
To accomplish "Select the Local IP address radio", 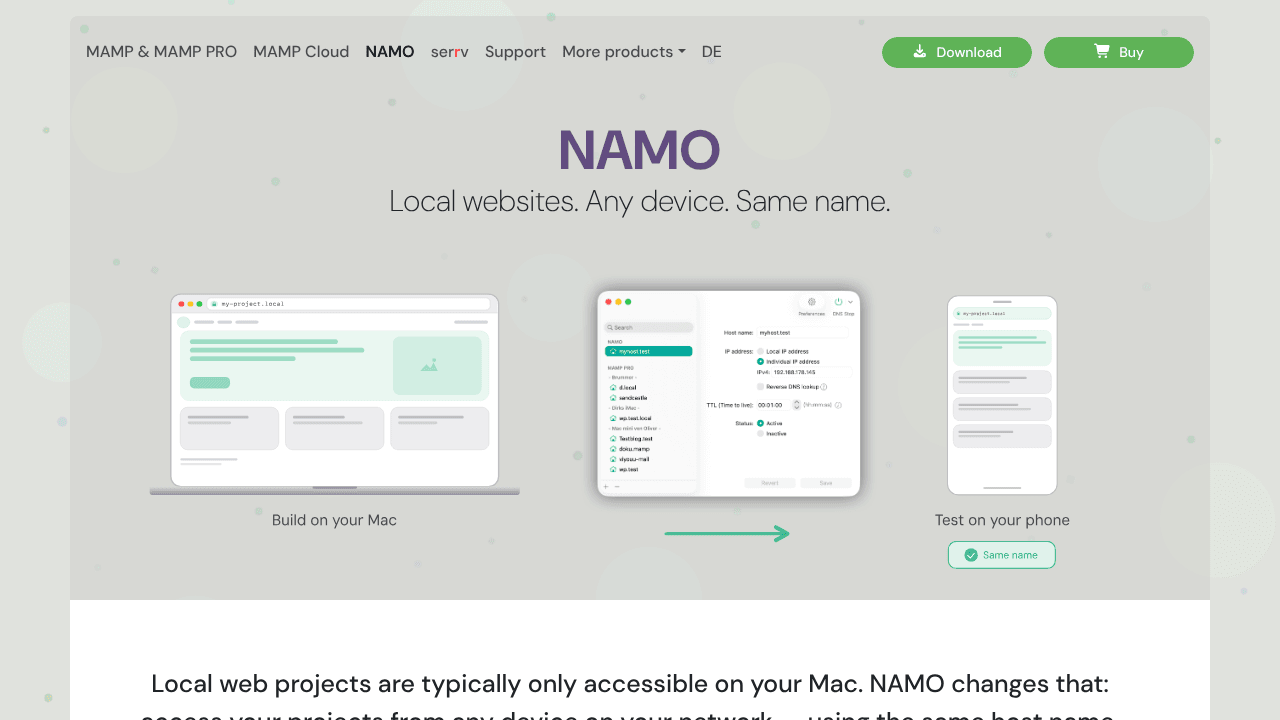I will [x=760, y=351].
